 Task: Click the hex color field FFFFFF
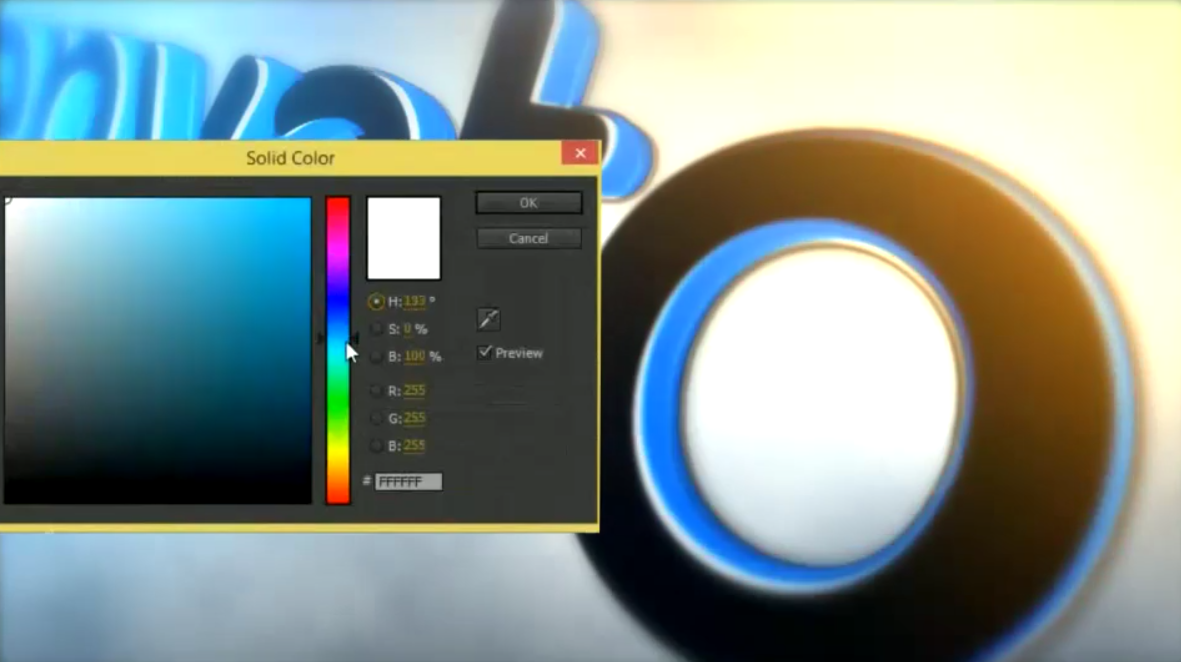pyautogui.click(x=408, y=481)
